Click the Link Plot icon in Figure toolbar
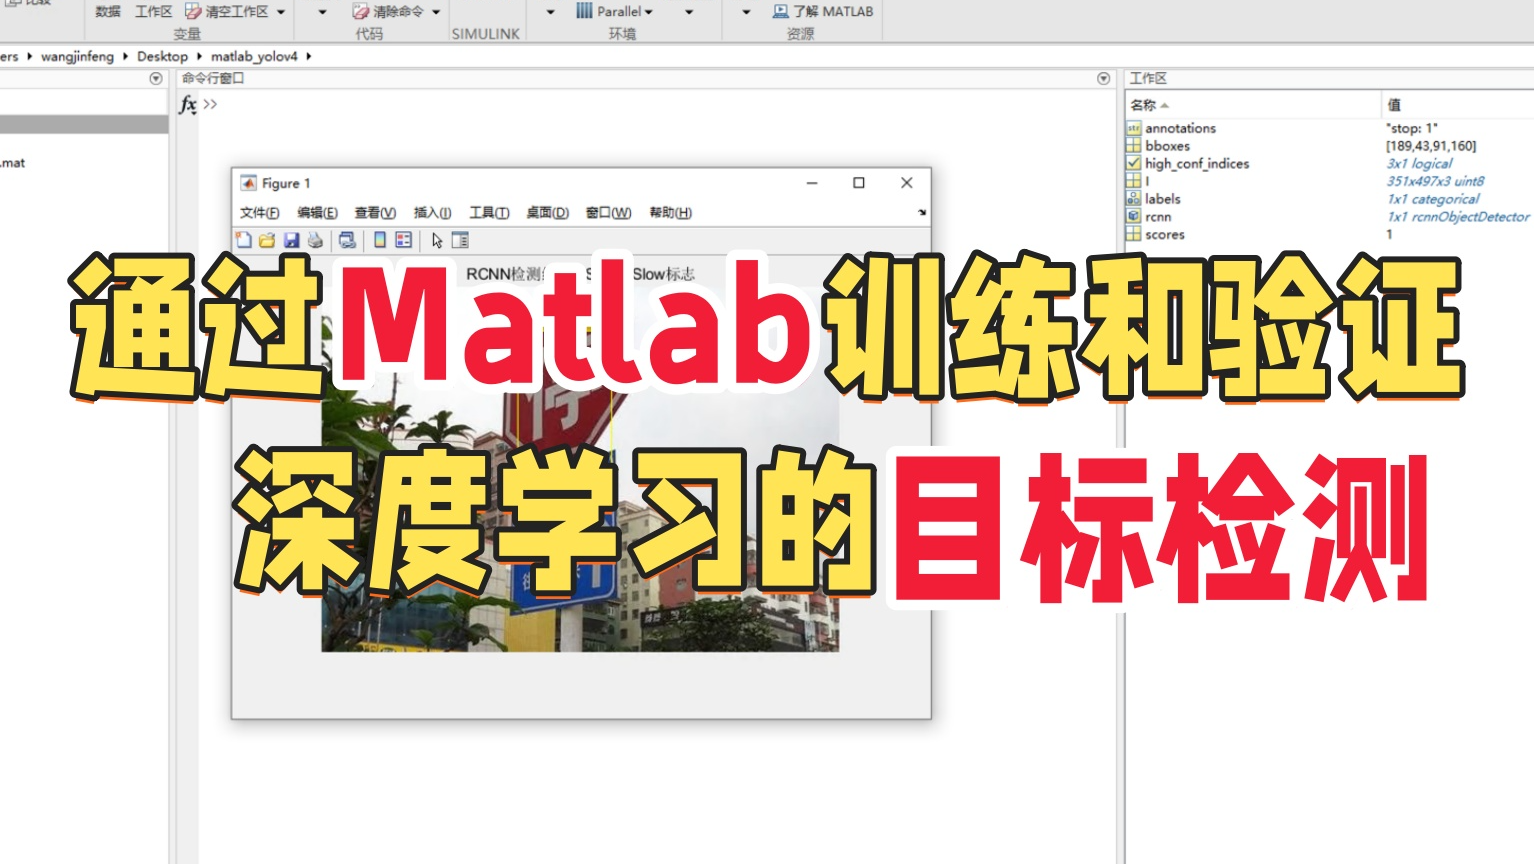Viewport: 1534px width, 864px height. pyautogui.click(x=347, y=240)
